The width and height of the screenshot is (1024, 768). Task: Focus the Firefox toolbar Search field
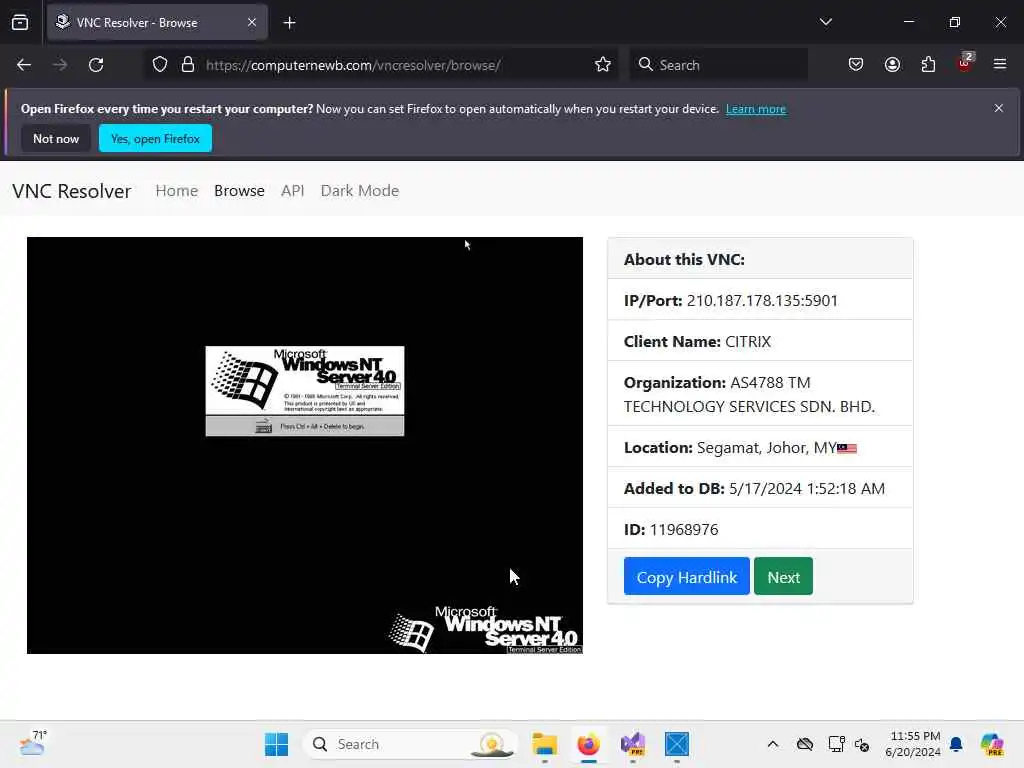[x=718, y=65]
